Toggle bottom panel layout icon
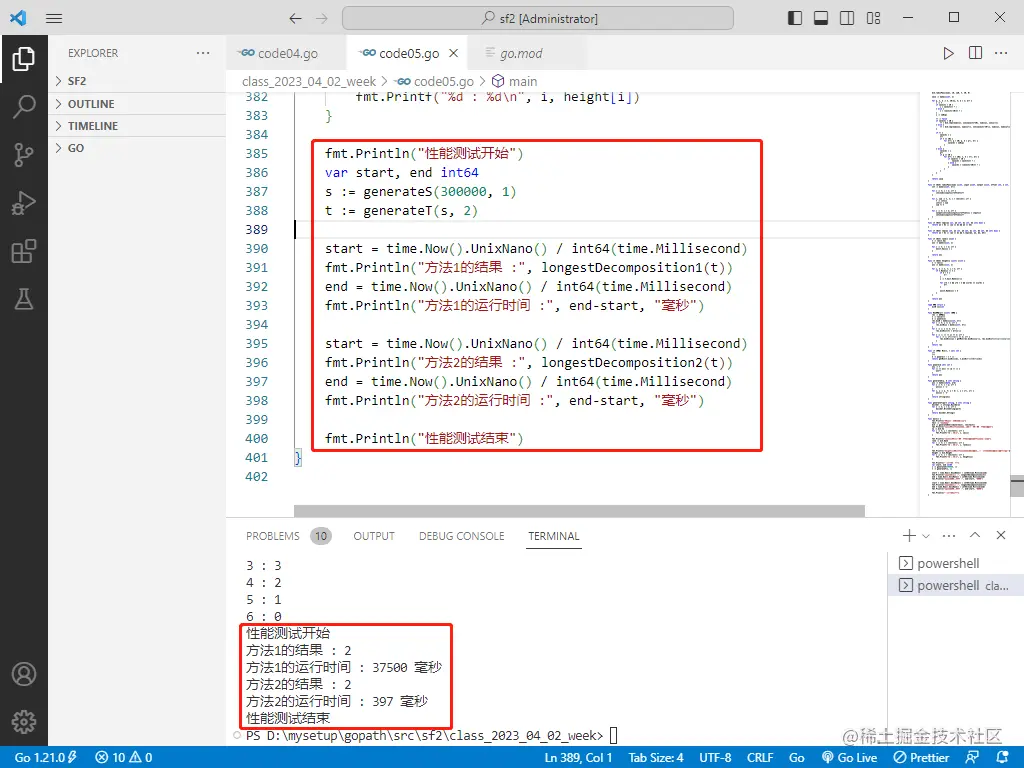1024x768 pixels. pos(821,18)
